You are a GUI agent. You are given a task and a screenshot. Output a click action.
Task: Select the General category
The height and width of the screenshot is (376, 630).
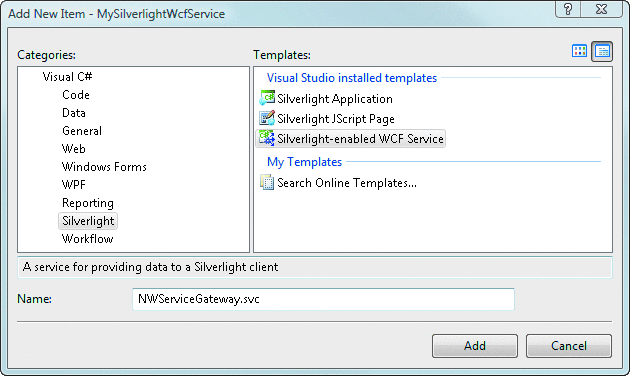pyautogui.click(x=82, y=131)
